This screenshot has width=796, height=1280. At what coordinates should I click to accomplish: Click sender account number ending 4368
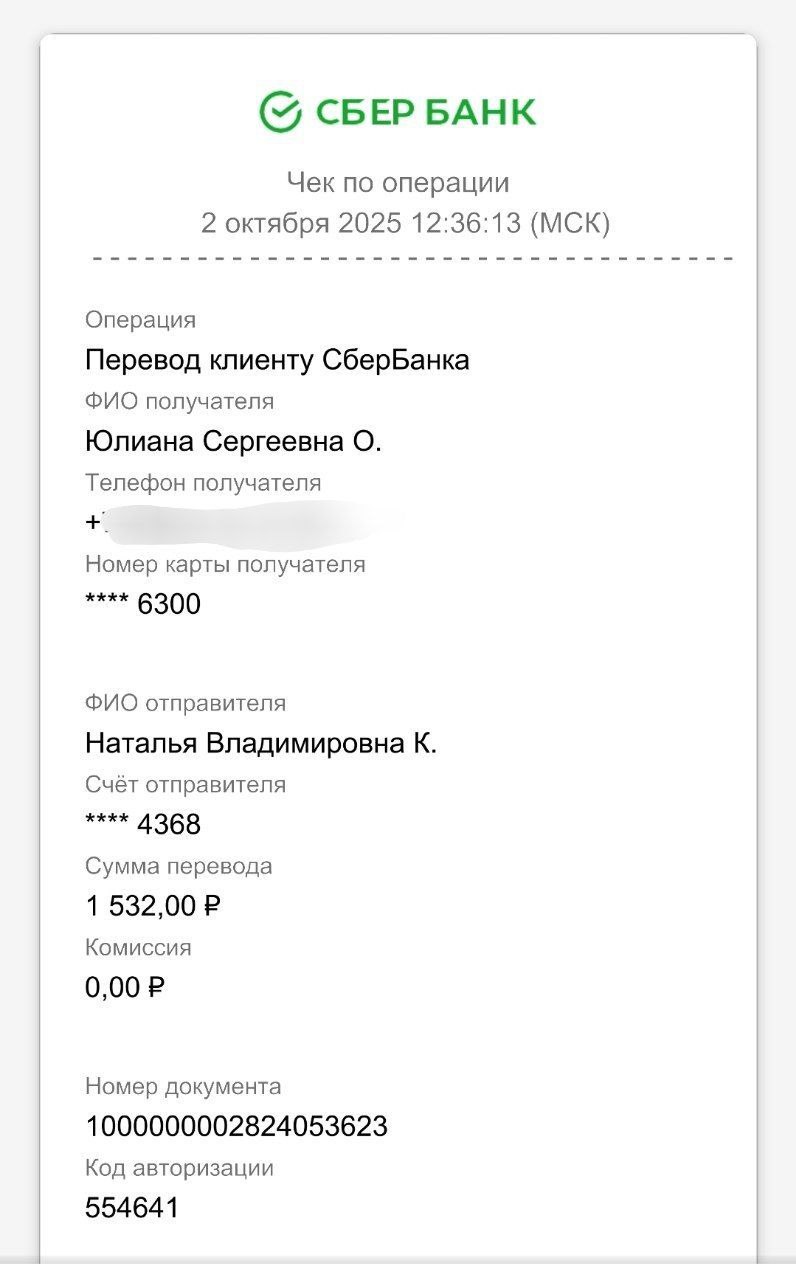click(143, 824)
